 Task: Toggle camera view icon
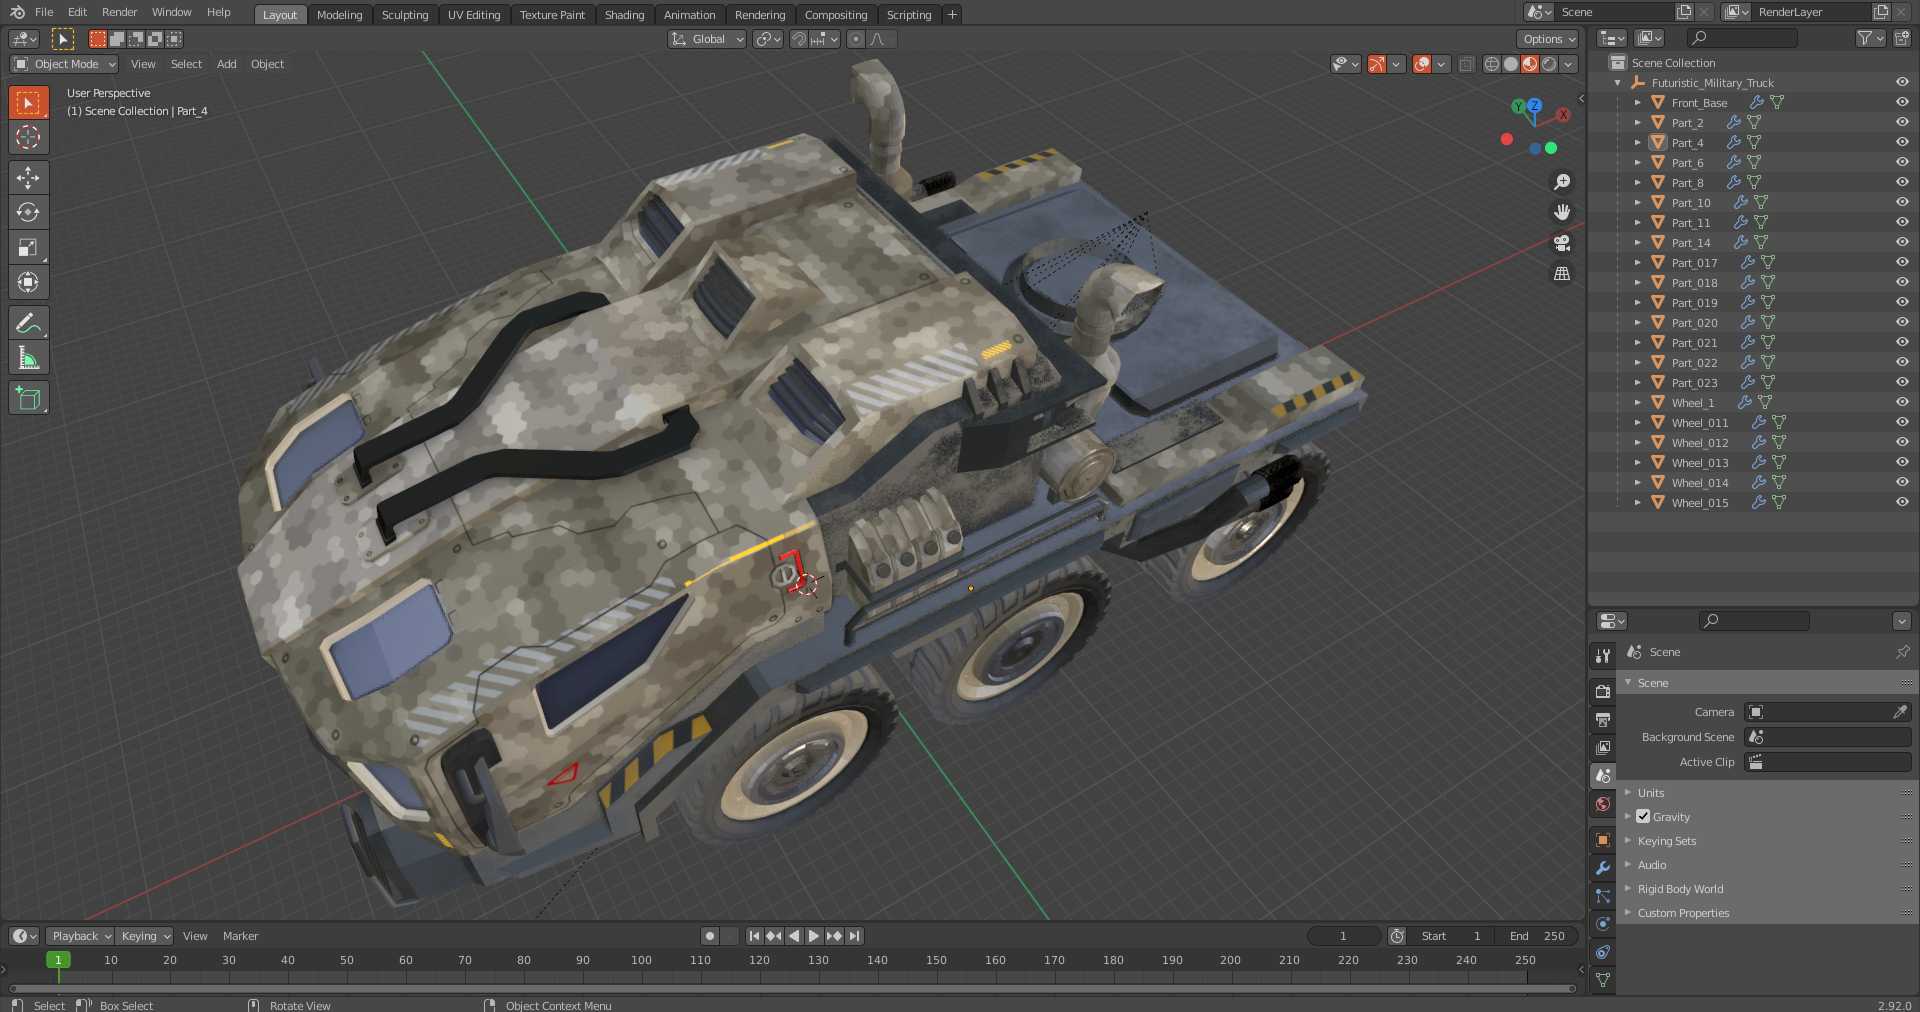1562,243
